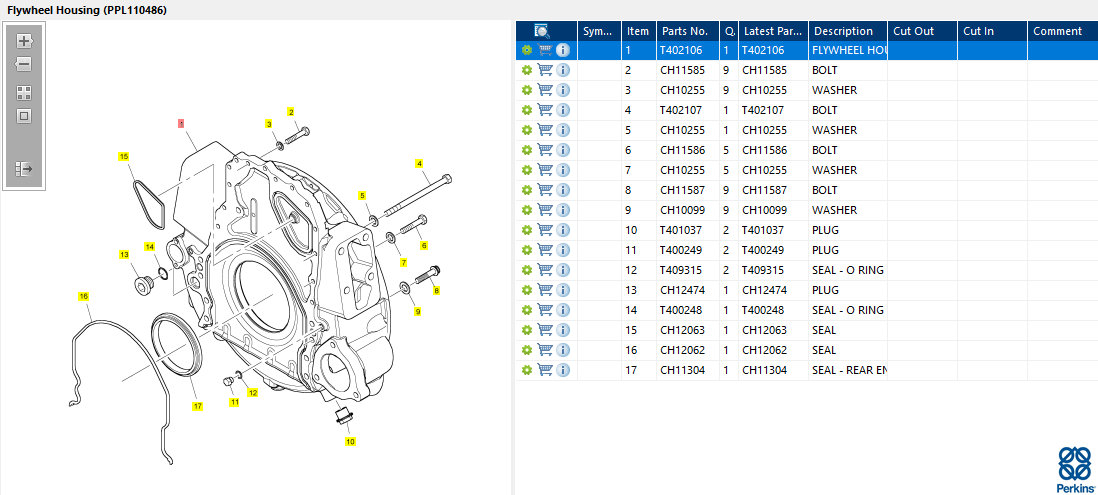Zoom out of the parts diagram
This screenshot has height=495, width=1098.
tap(24, 65)
